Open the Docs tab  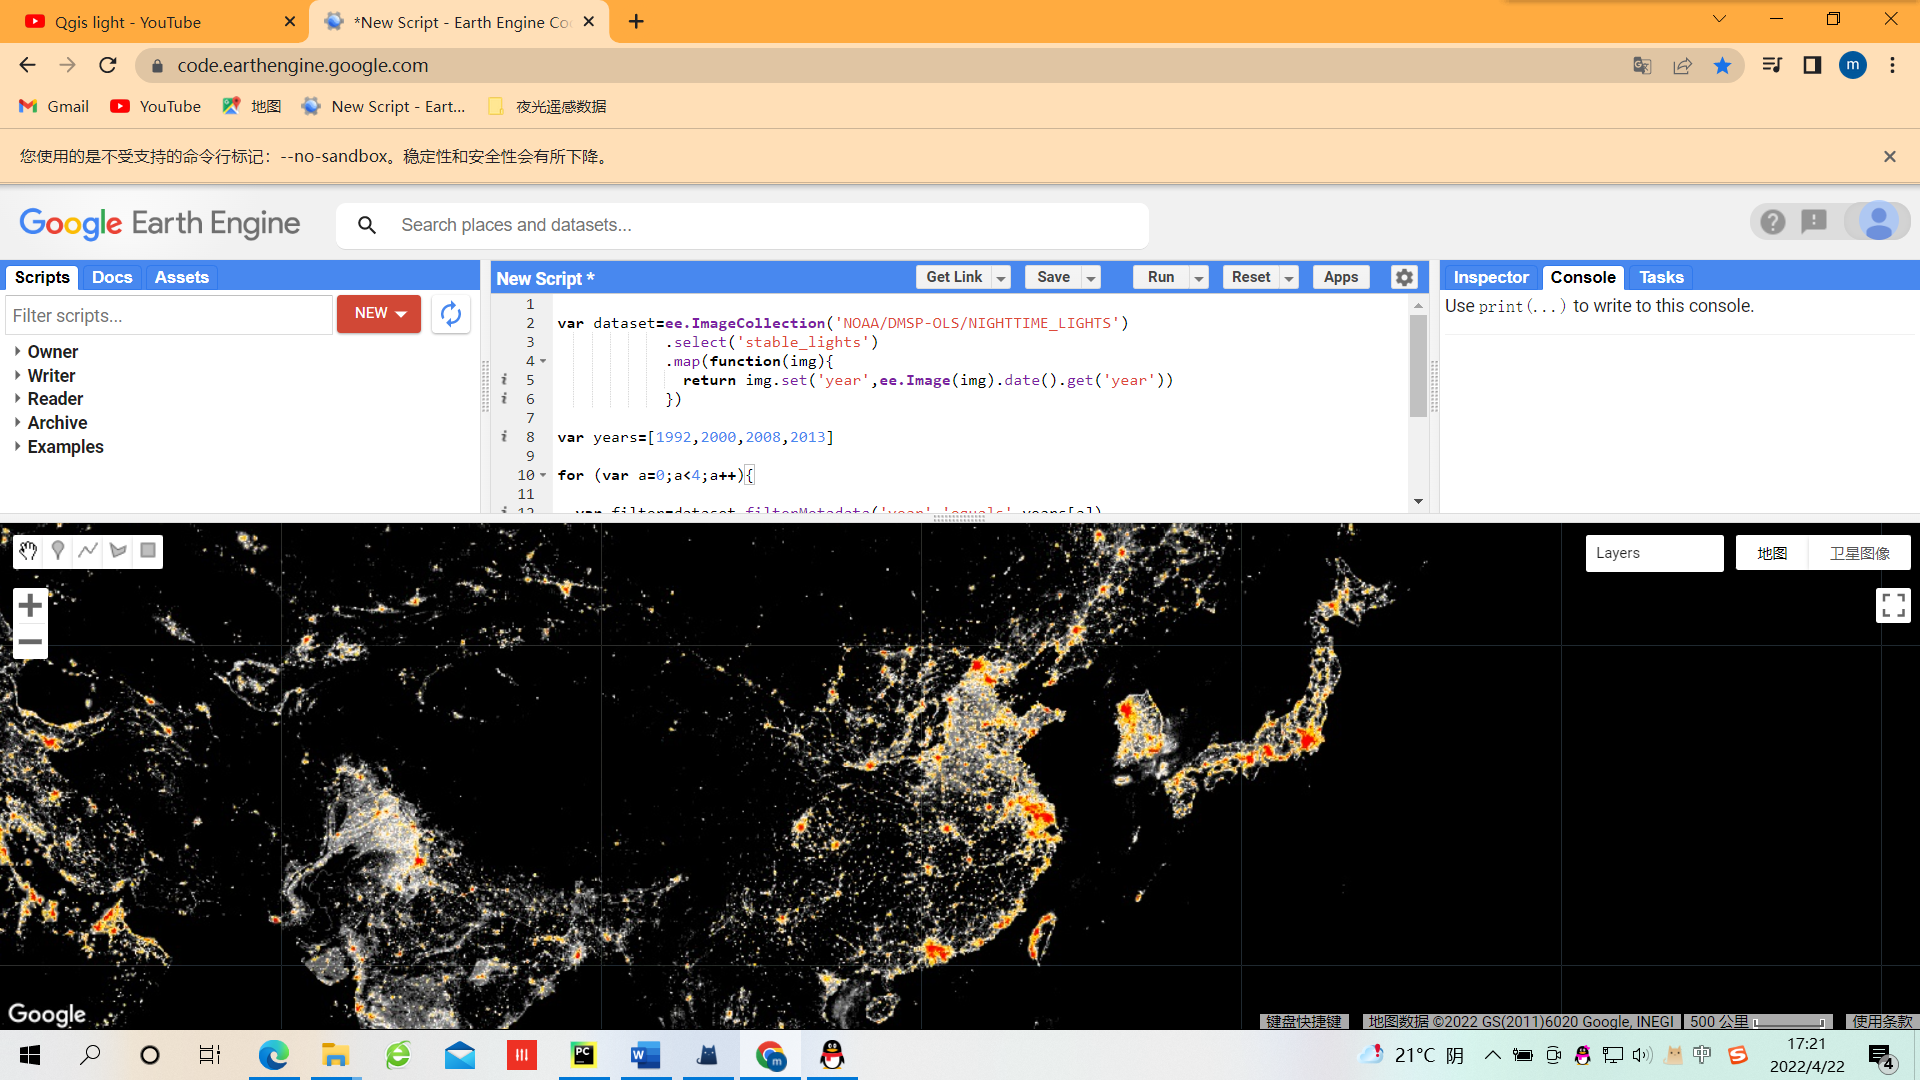coord(111,277)
